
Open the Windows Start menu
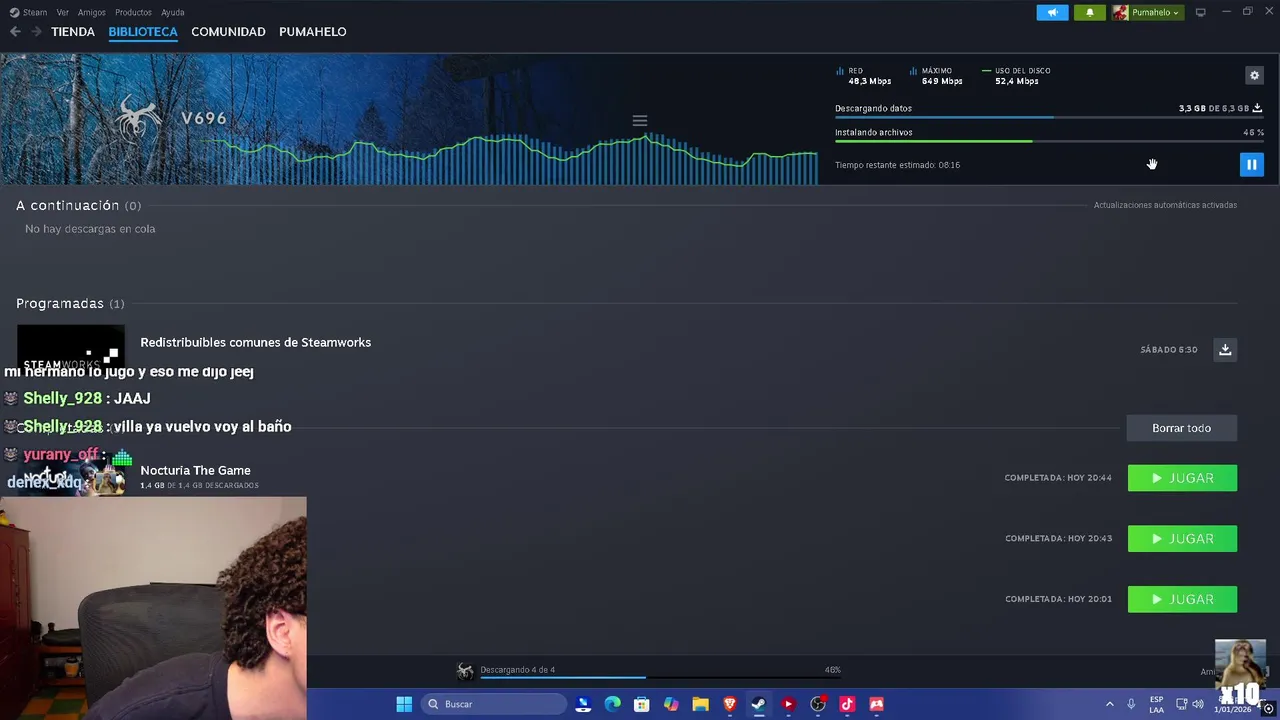(404, 704)
